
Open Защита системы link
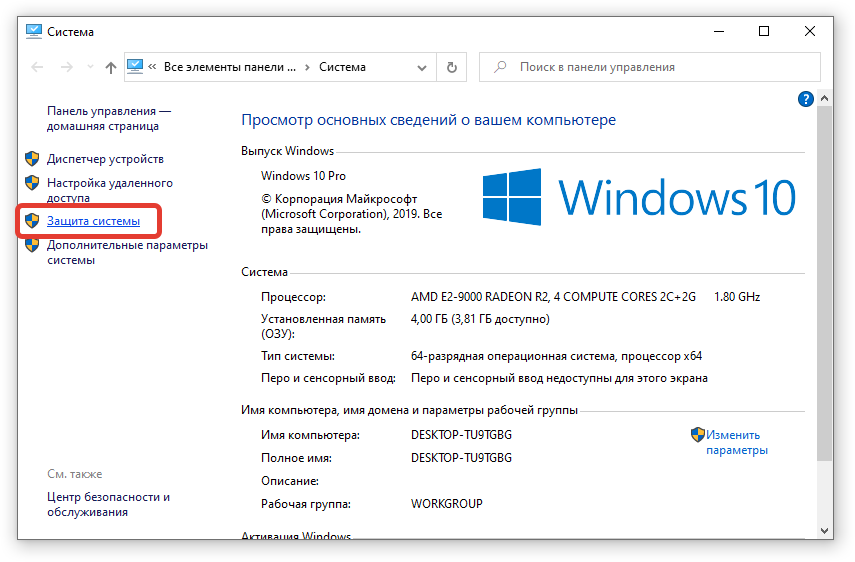(x=94, y=220)
